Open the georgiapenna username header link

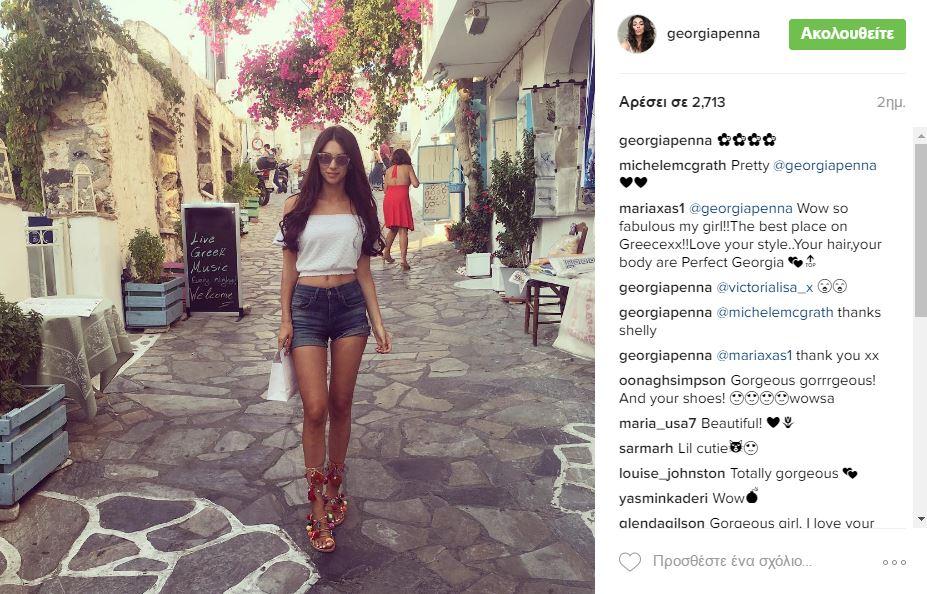pos(713,34)
